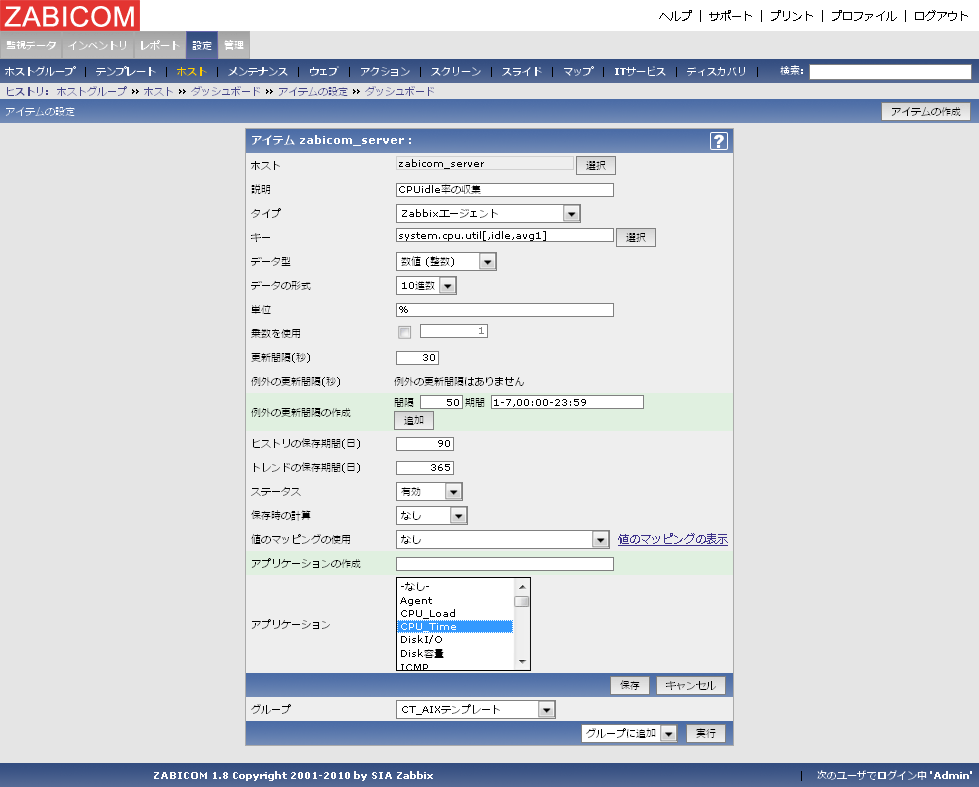
Task: Open the ITサービス submenu
Action: 640,71
